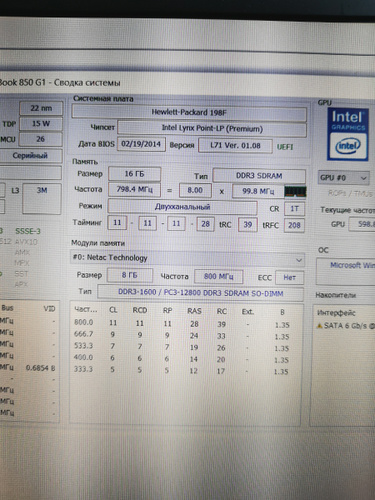375x500 pixels.
Task: Select the BIOS date 02/19/2014 field
Action: pyautogui.click(x=141, y=144)
